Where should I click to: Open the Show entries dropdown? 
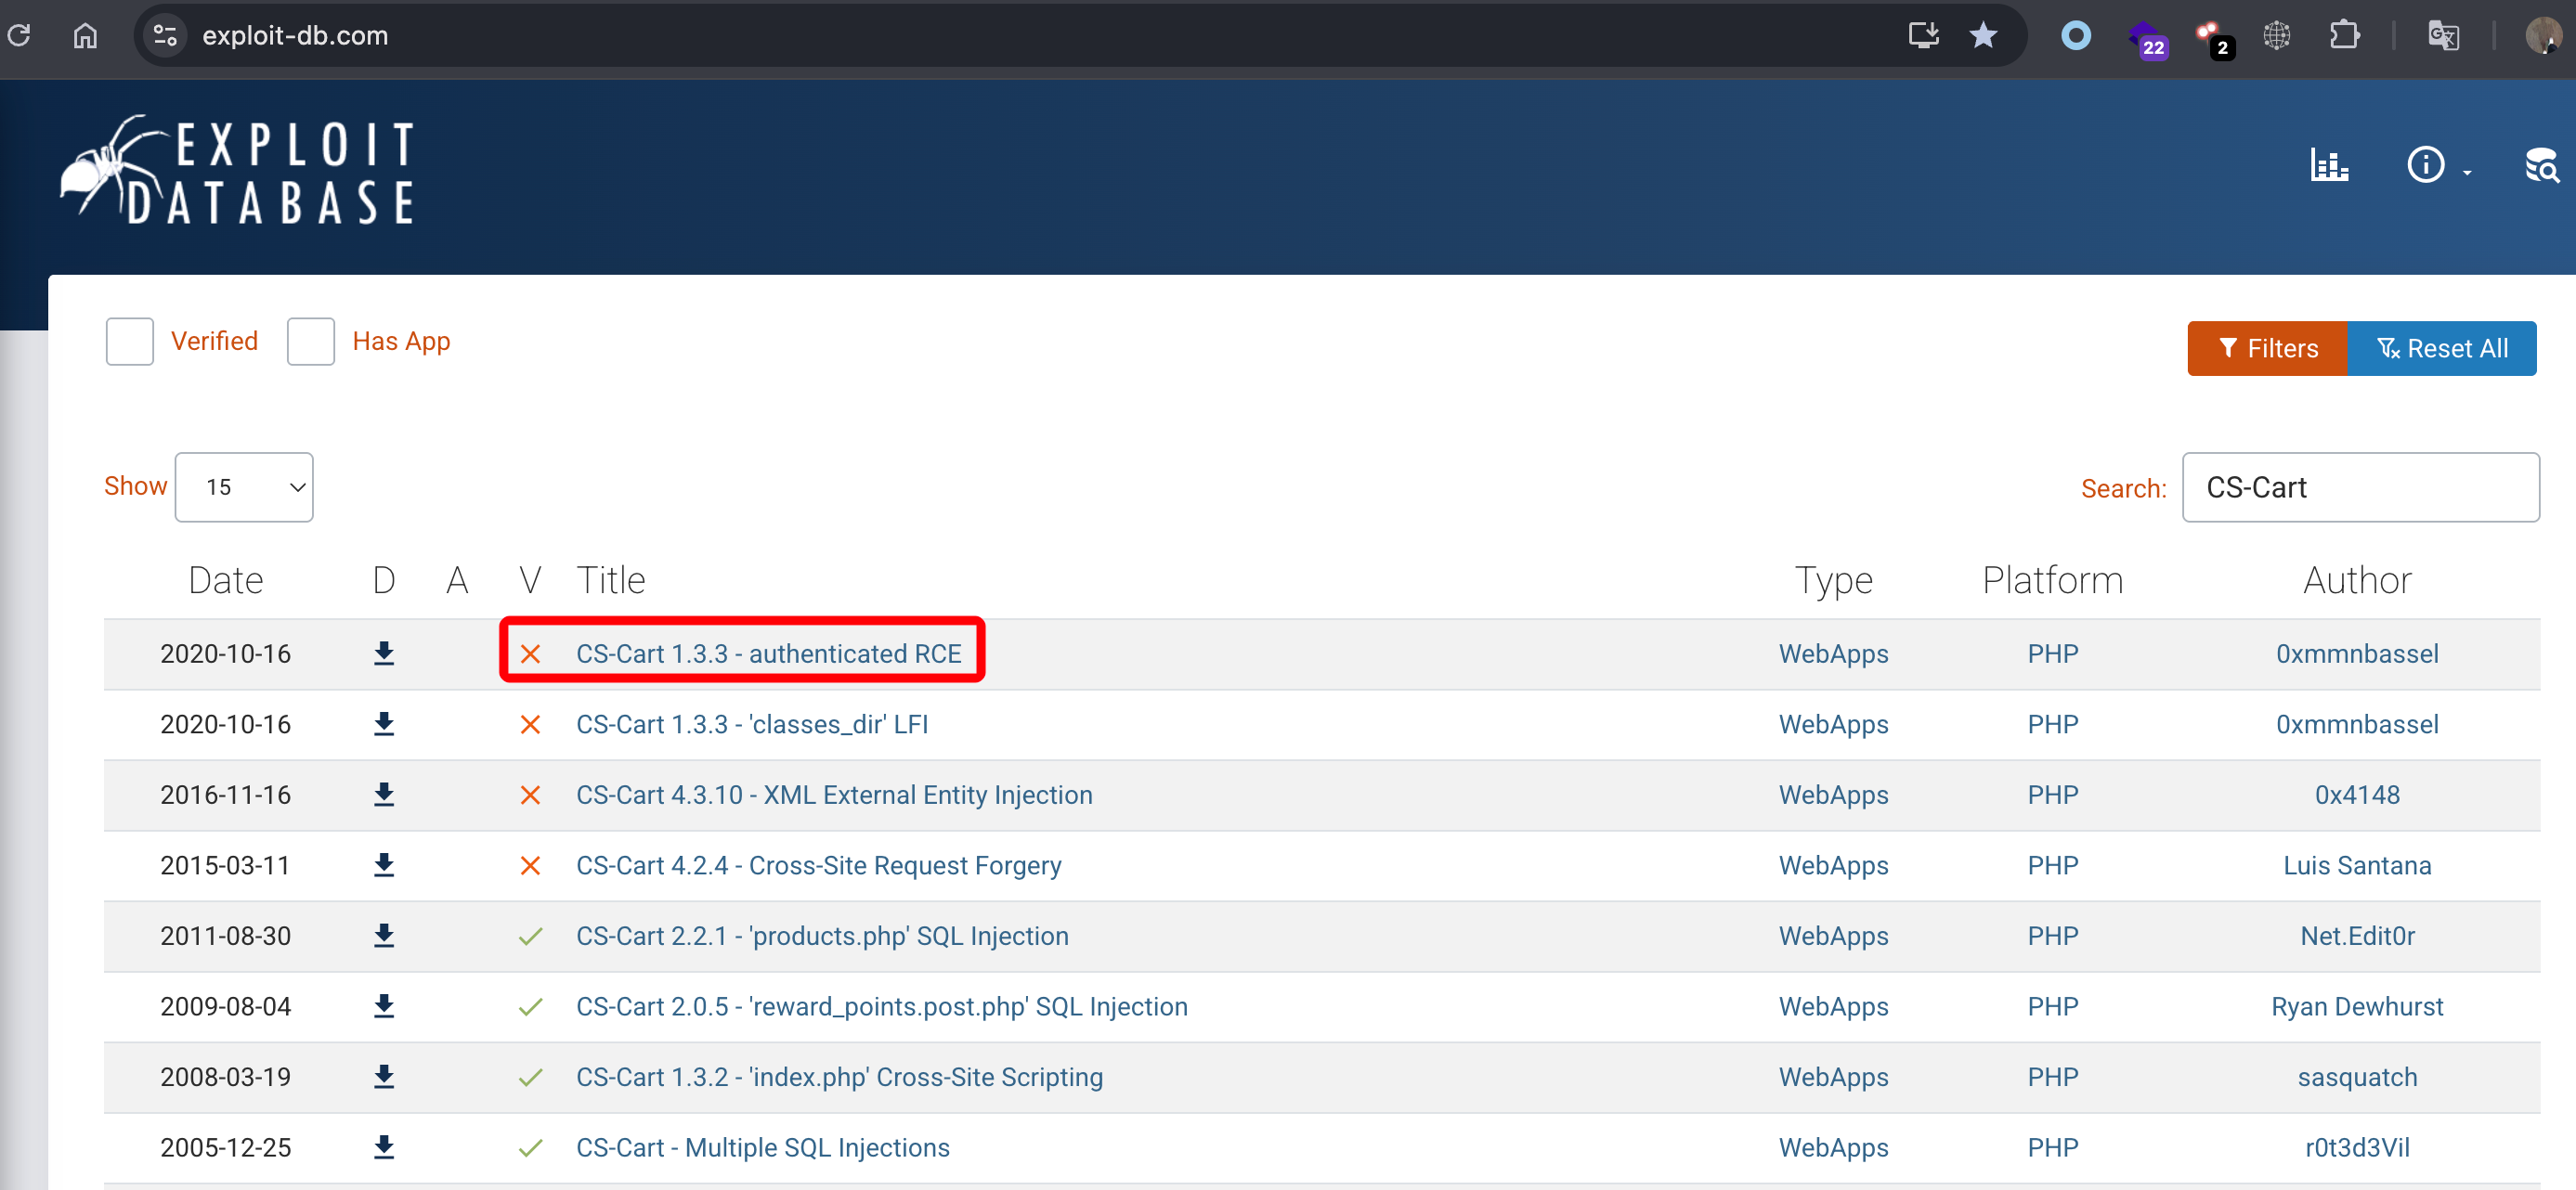coord(244,487)
